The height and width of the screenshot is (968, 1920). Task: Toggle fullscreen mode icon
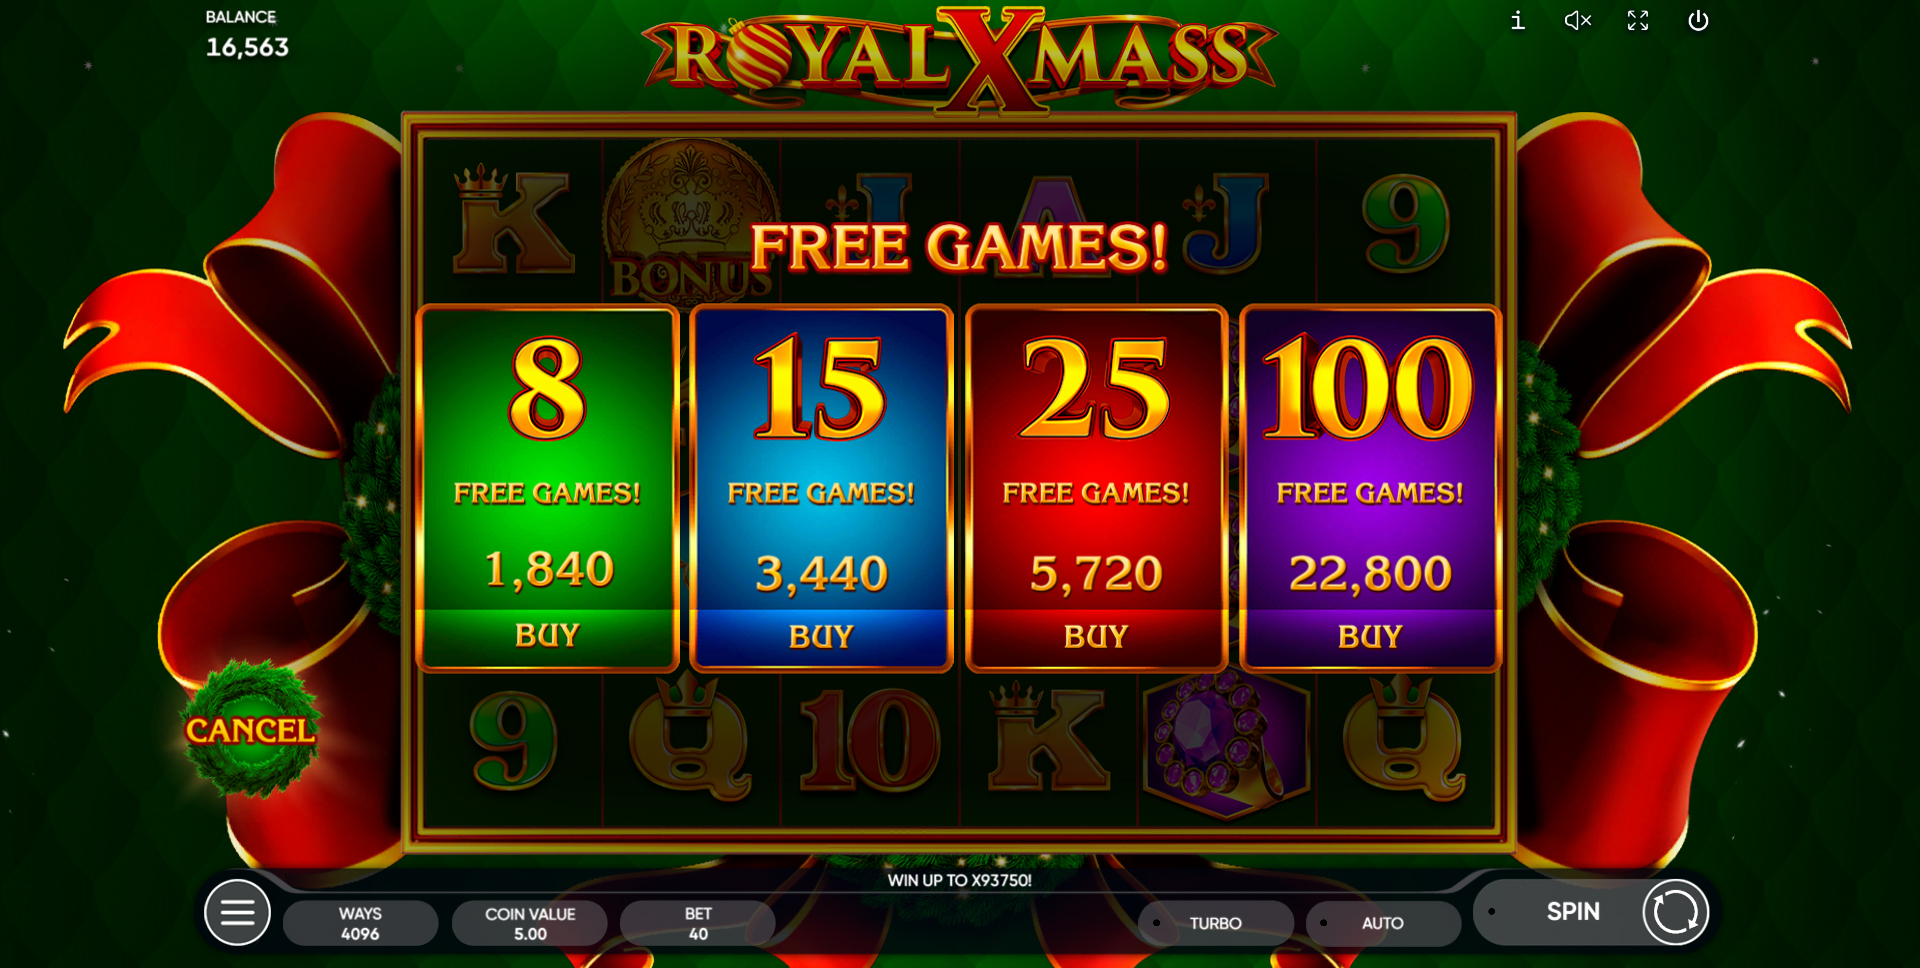(x=1638, y=20)
